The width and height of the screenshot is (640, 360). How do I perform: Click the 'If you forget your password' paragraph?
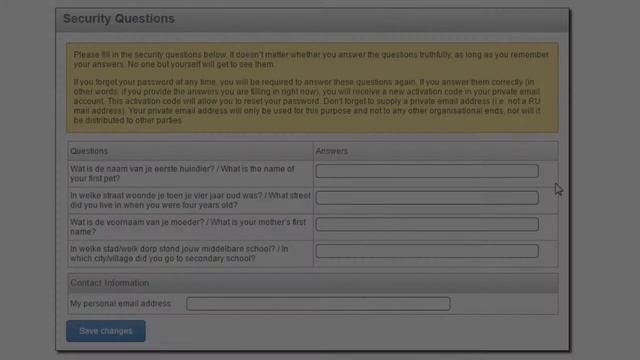307,101
